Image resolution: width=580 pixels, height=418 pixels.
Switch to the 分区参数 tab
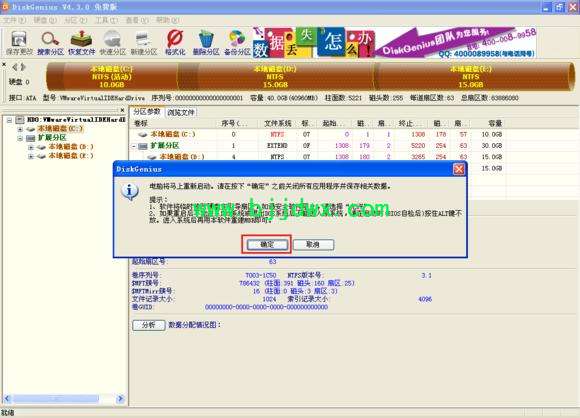147,111
